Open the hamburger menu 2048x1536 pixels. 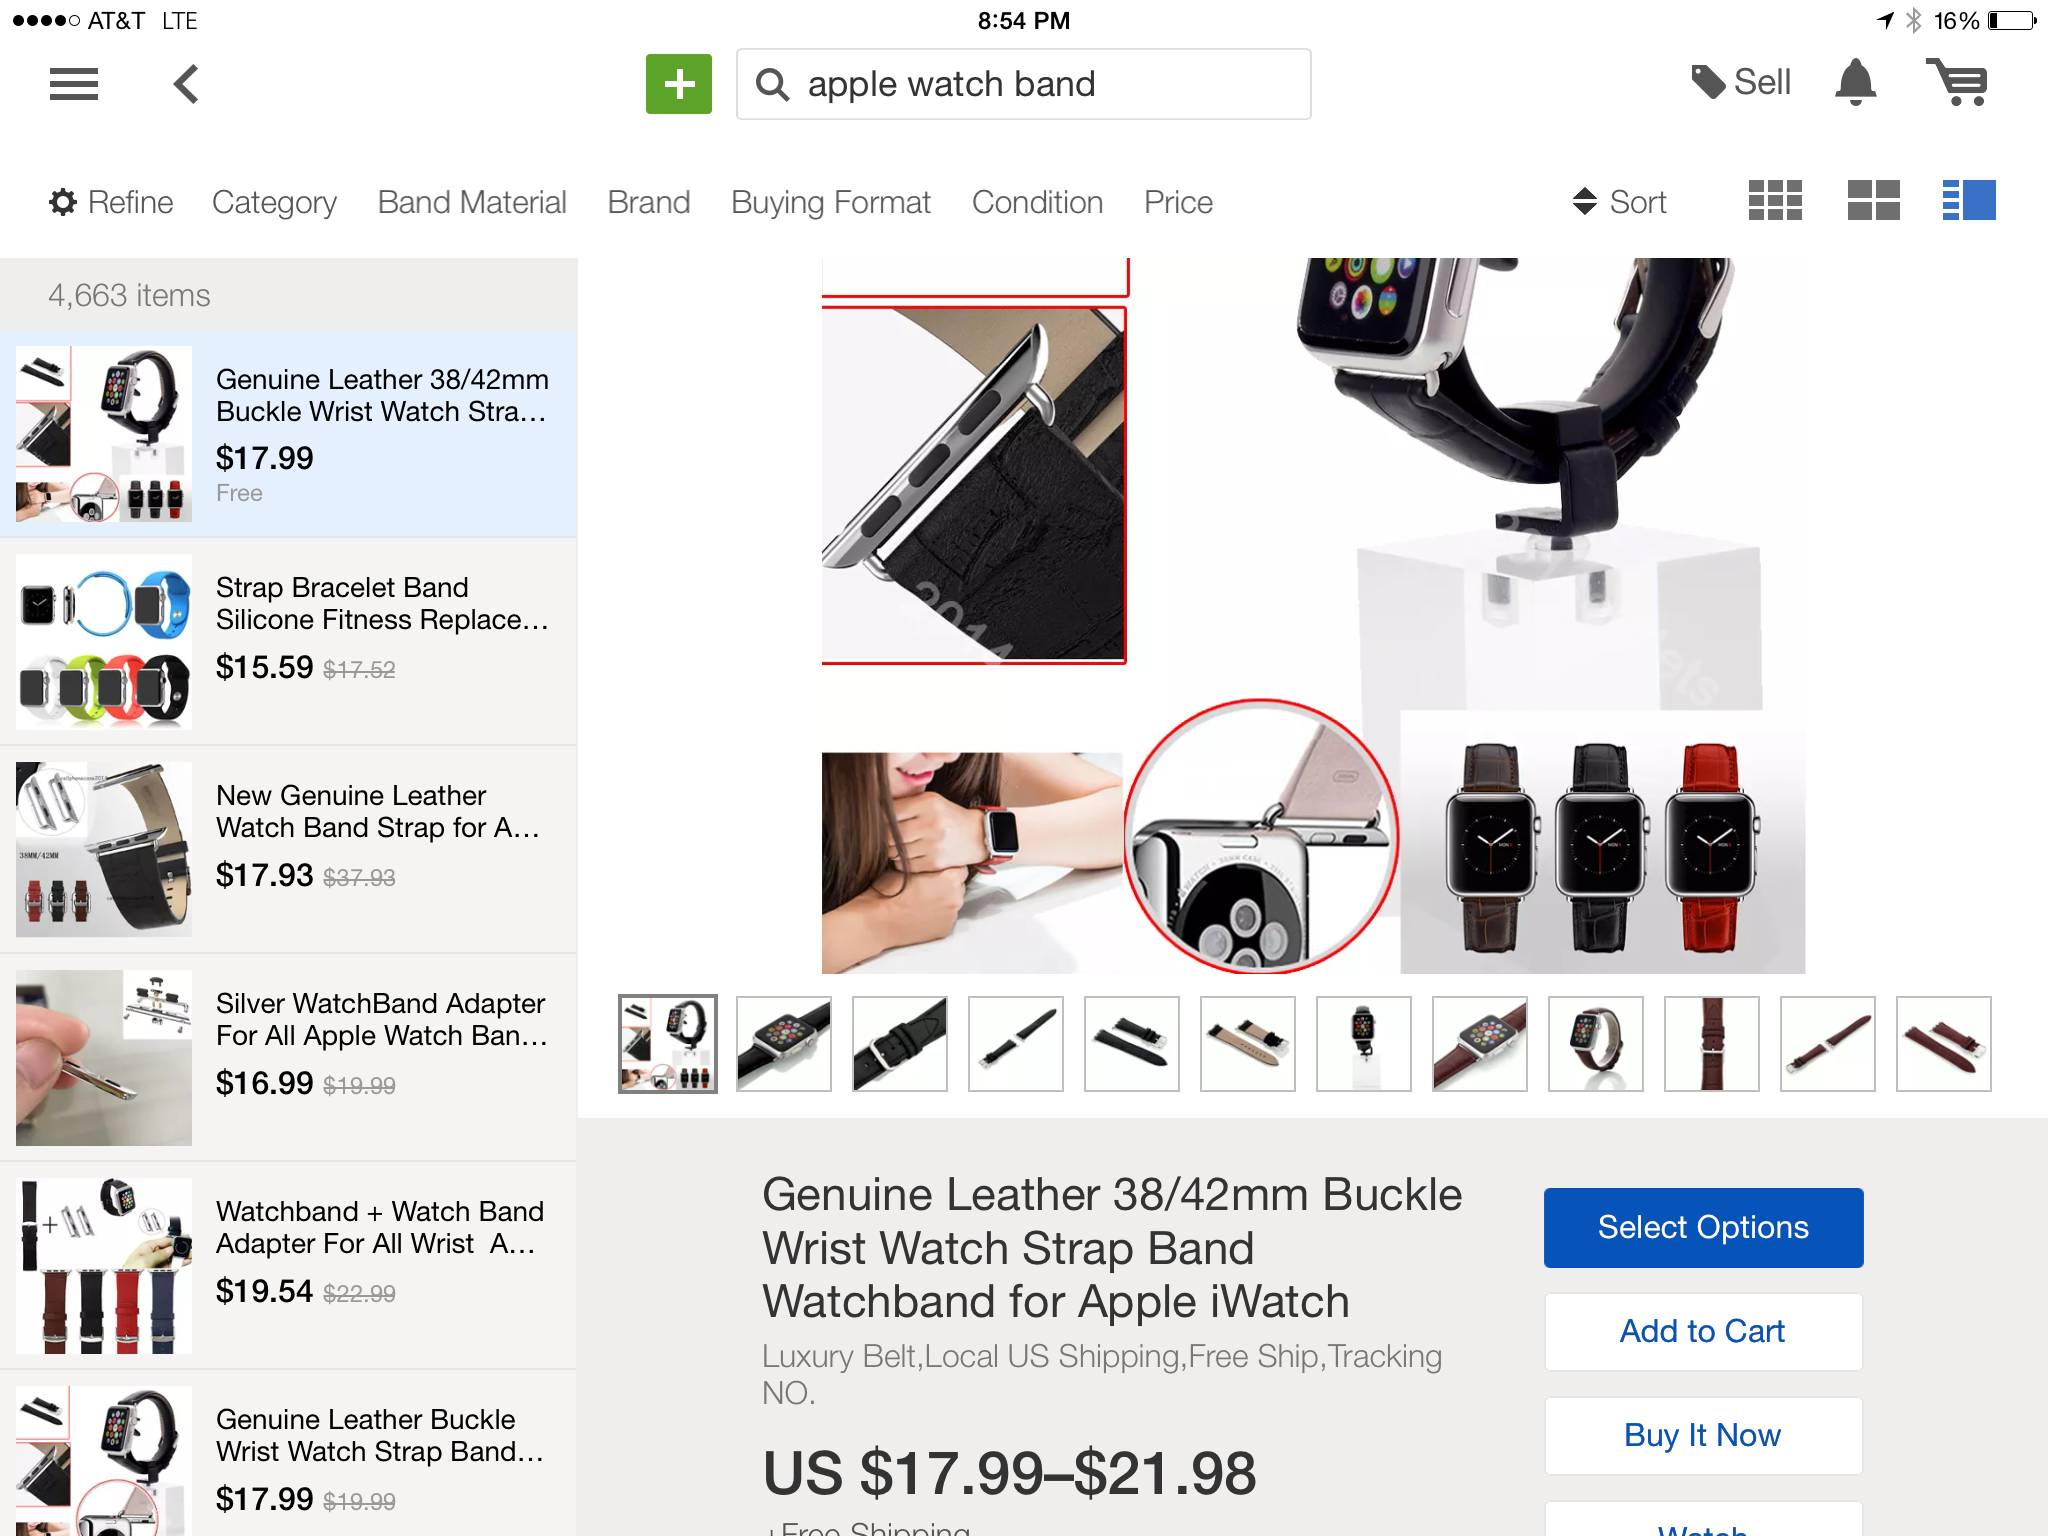tap(74, 84)
